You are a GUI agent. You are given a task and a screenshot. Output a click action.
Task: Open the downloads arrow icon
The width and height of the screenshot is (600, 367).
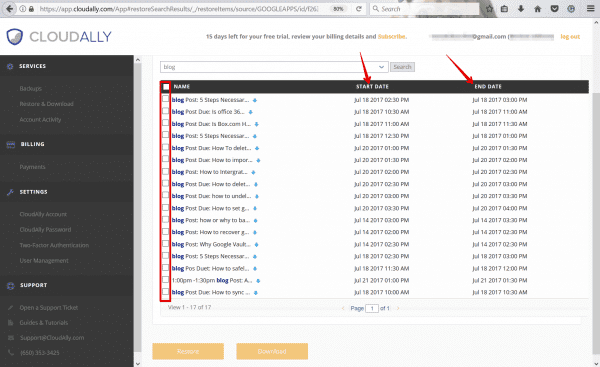[521, 9]
